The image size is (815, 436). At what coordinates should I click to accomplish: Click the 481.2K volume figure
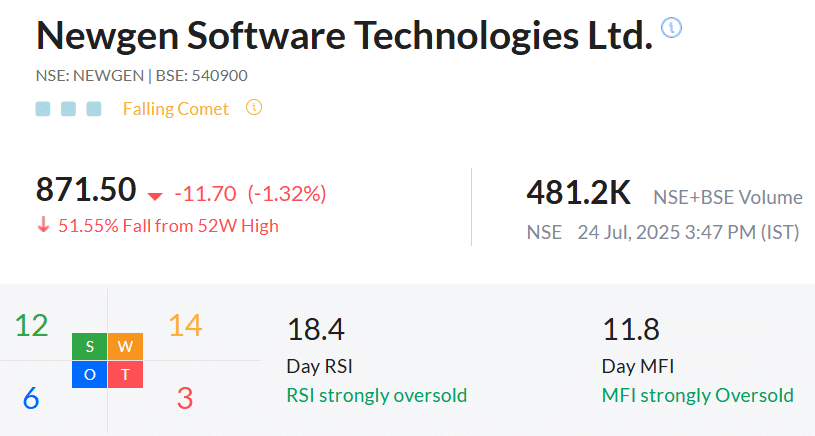(x=579, y=193)
